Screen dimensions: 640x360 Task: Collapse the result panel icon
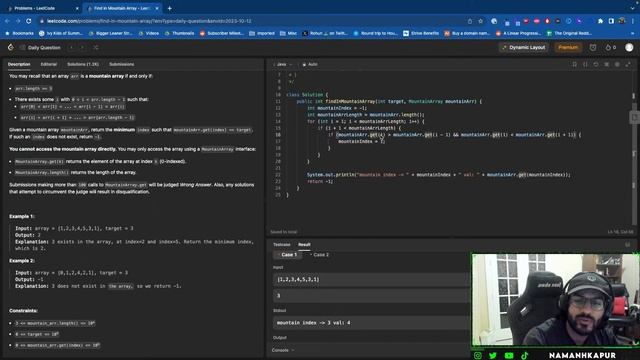pyautogui.click(x=627, y=244)
